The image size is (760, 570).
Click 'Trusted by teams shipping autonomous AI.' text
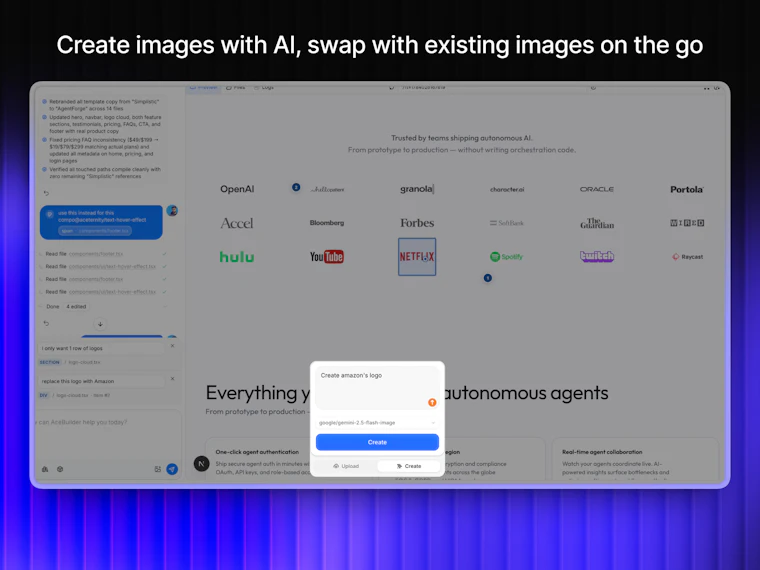(461, 138)
